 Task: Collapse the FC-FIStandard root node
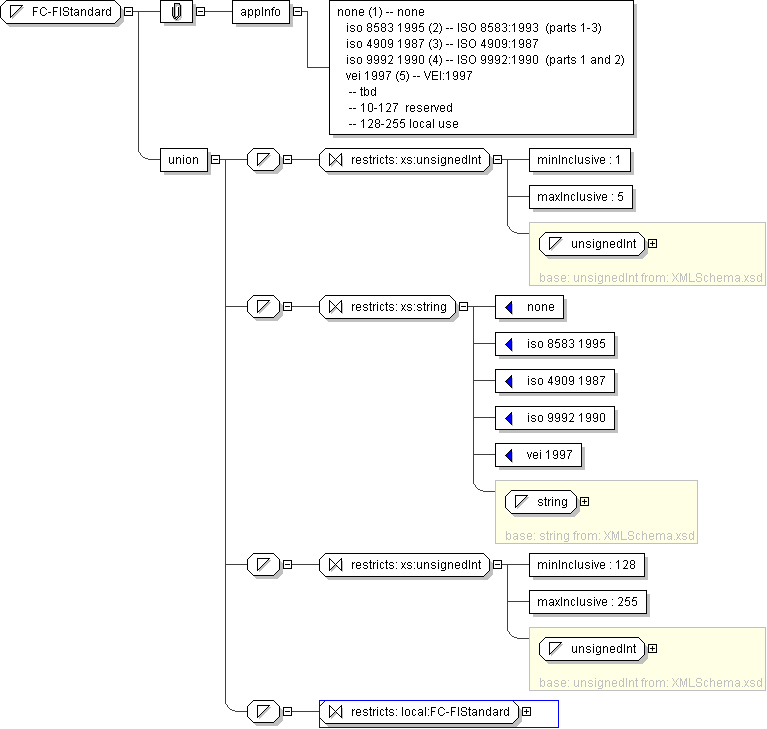tap(128, 12)
